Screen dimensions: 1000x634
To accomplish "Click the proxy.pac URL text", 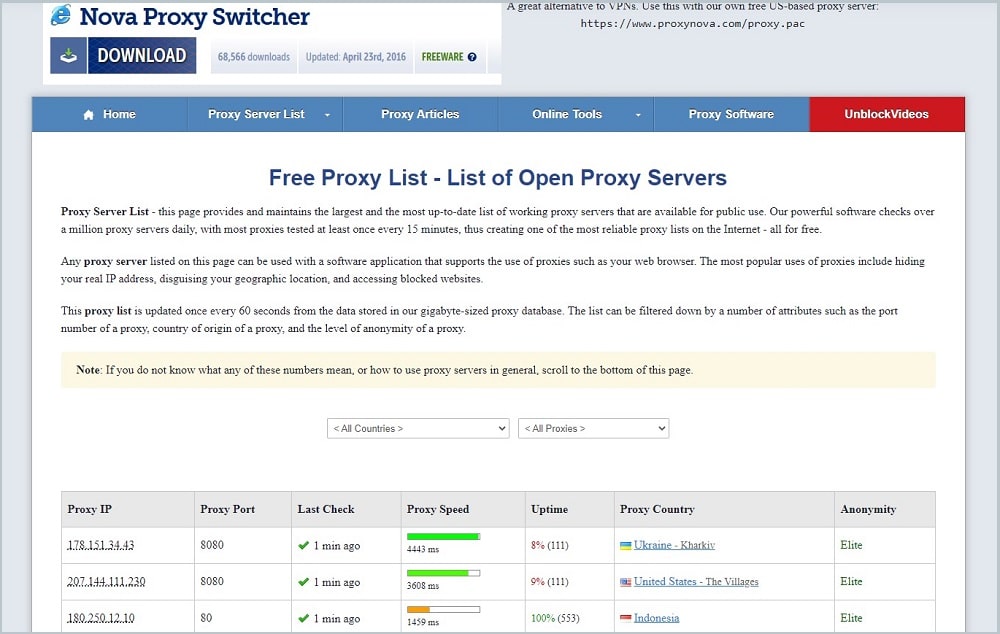I will (x=693, y=24).
